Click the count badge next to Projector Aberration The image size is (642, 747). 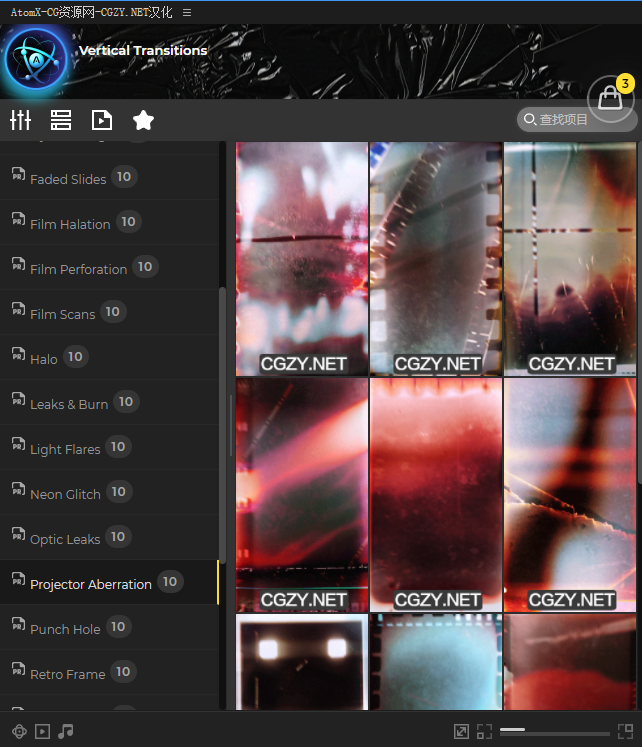coord(170,582)
